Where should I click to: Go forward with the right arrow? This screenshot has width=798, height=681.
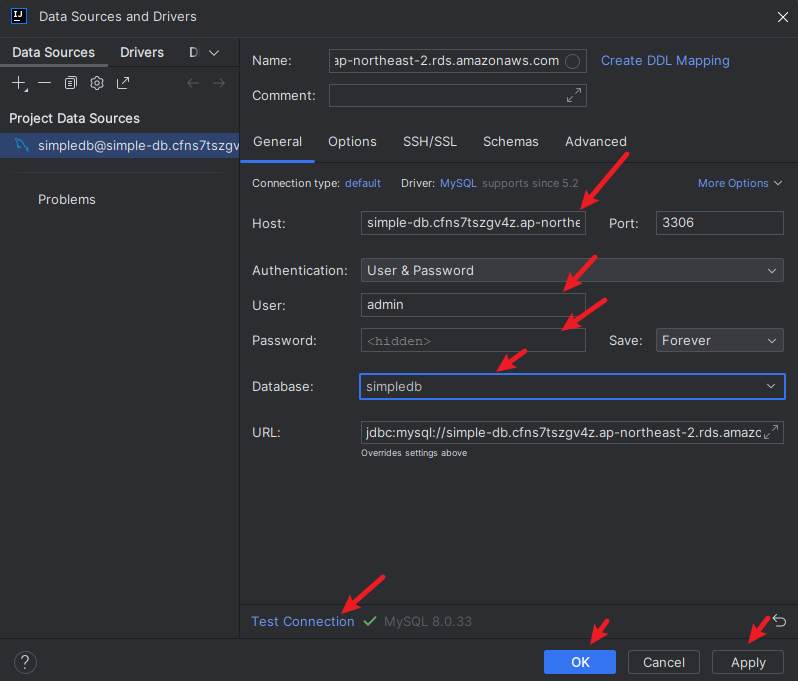point(219,83)
